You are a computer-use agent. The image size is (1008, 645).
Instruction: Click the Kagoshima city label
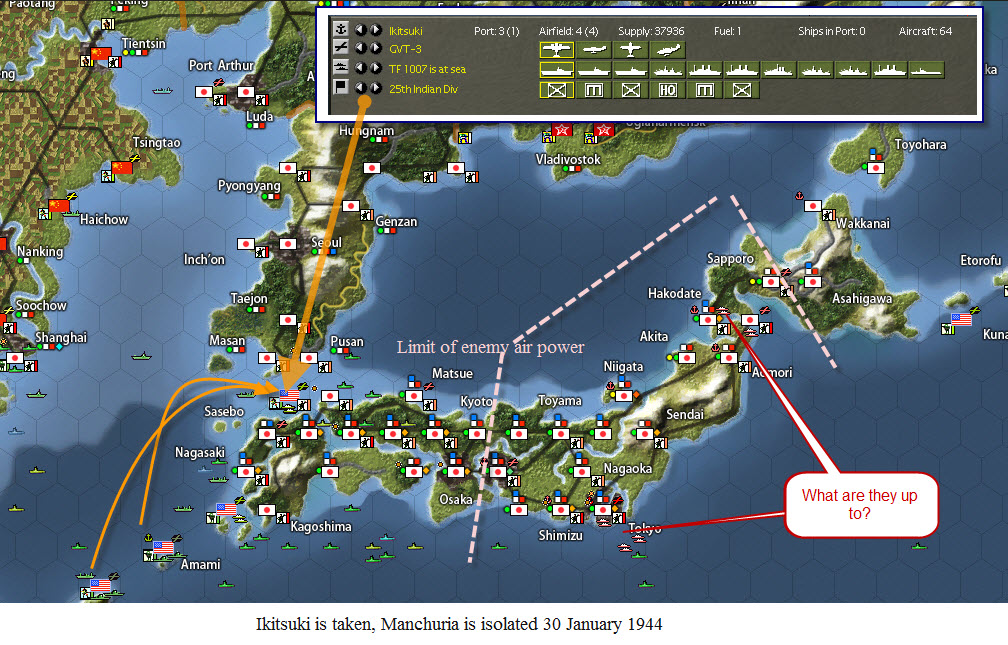click(x=321, y=527)
